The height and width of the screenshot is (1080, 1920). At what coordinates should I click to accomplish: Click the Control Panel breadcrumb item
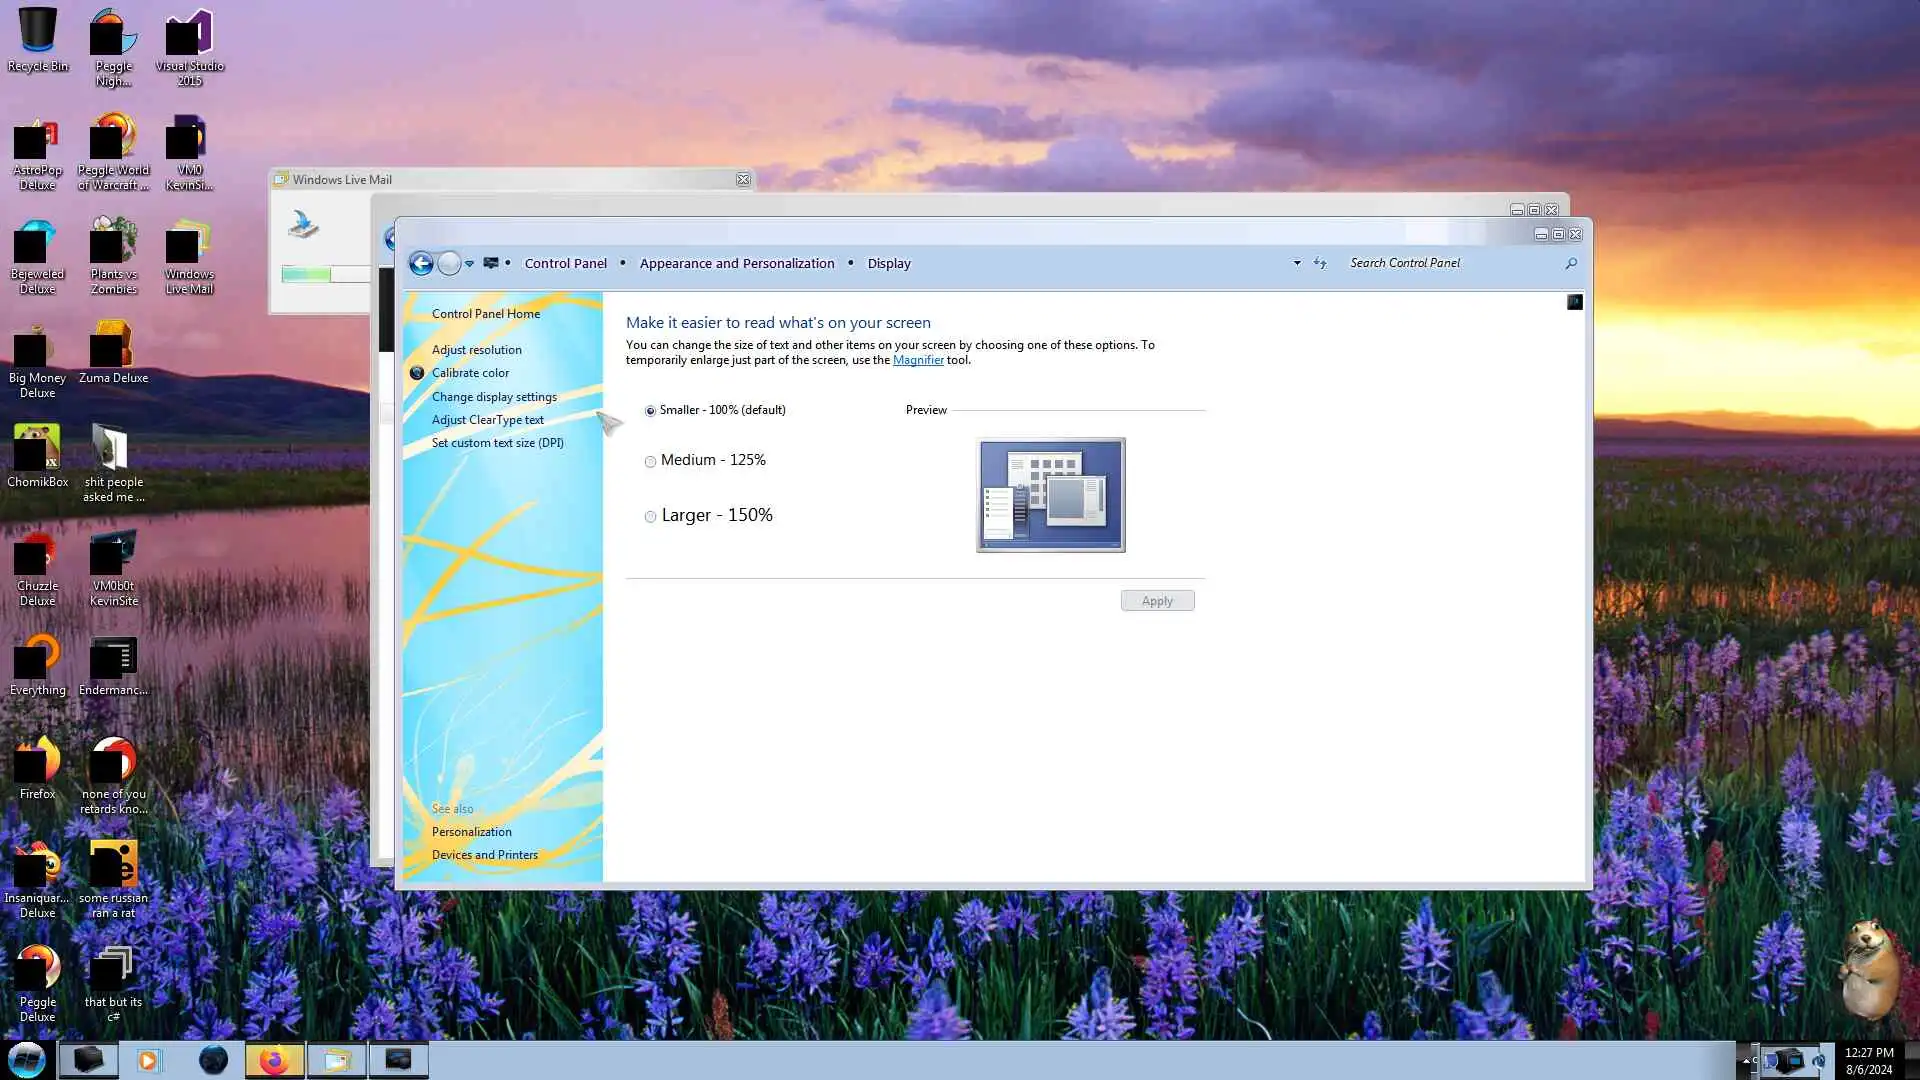pyautogui.click(x=565, y=263)
